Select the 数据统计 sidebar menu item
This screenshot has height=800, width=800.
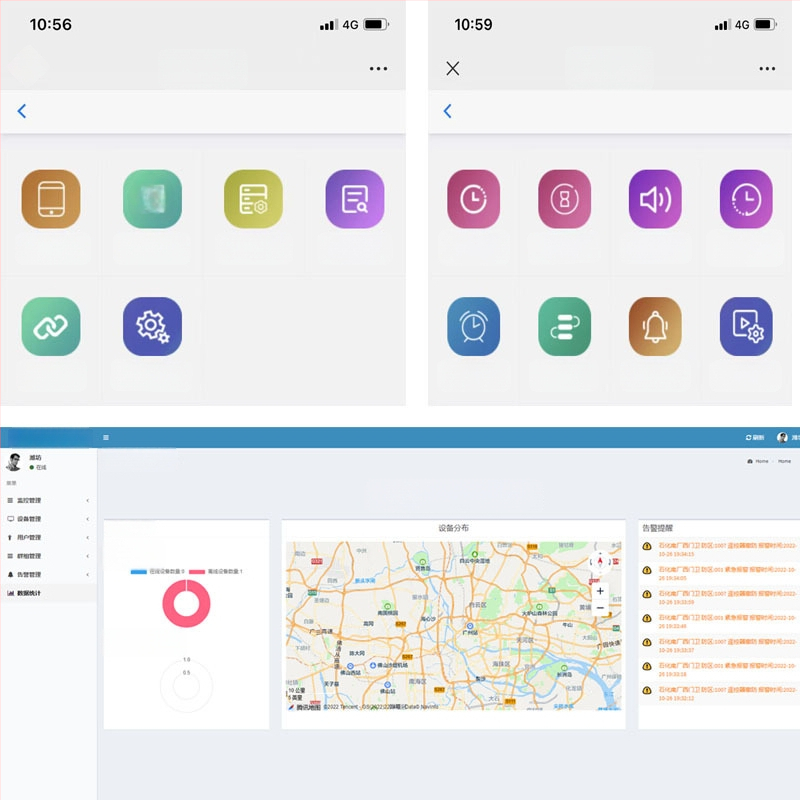point(48,593)
